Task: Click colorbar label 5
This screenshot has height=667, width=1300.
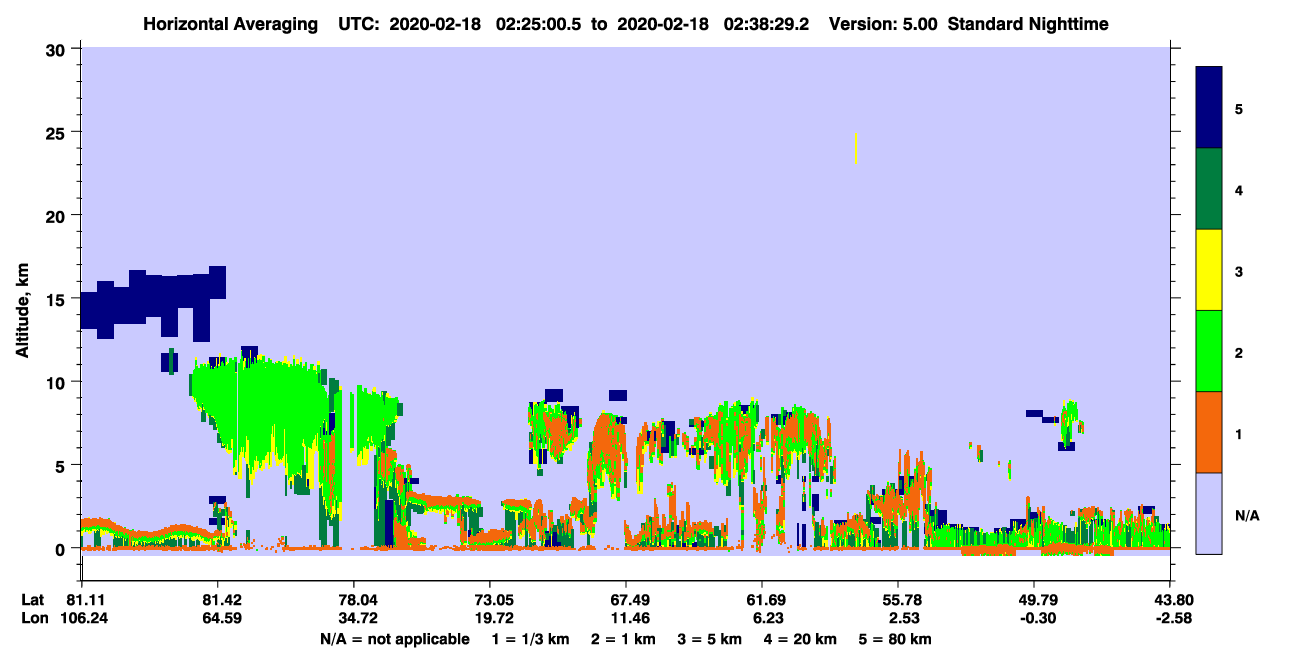Action: pos(1238,109)
